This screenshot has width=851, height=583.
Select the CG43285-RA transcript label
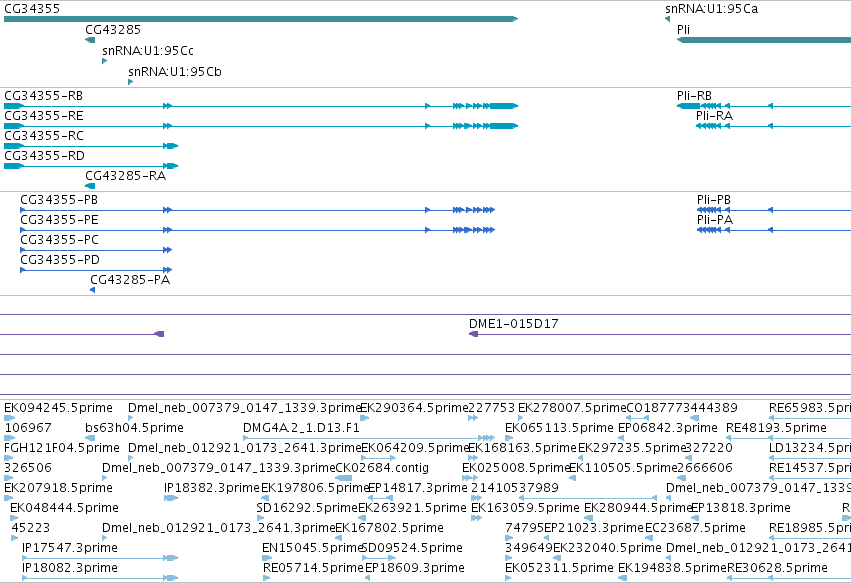tap(125, 176)
